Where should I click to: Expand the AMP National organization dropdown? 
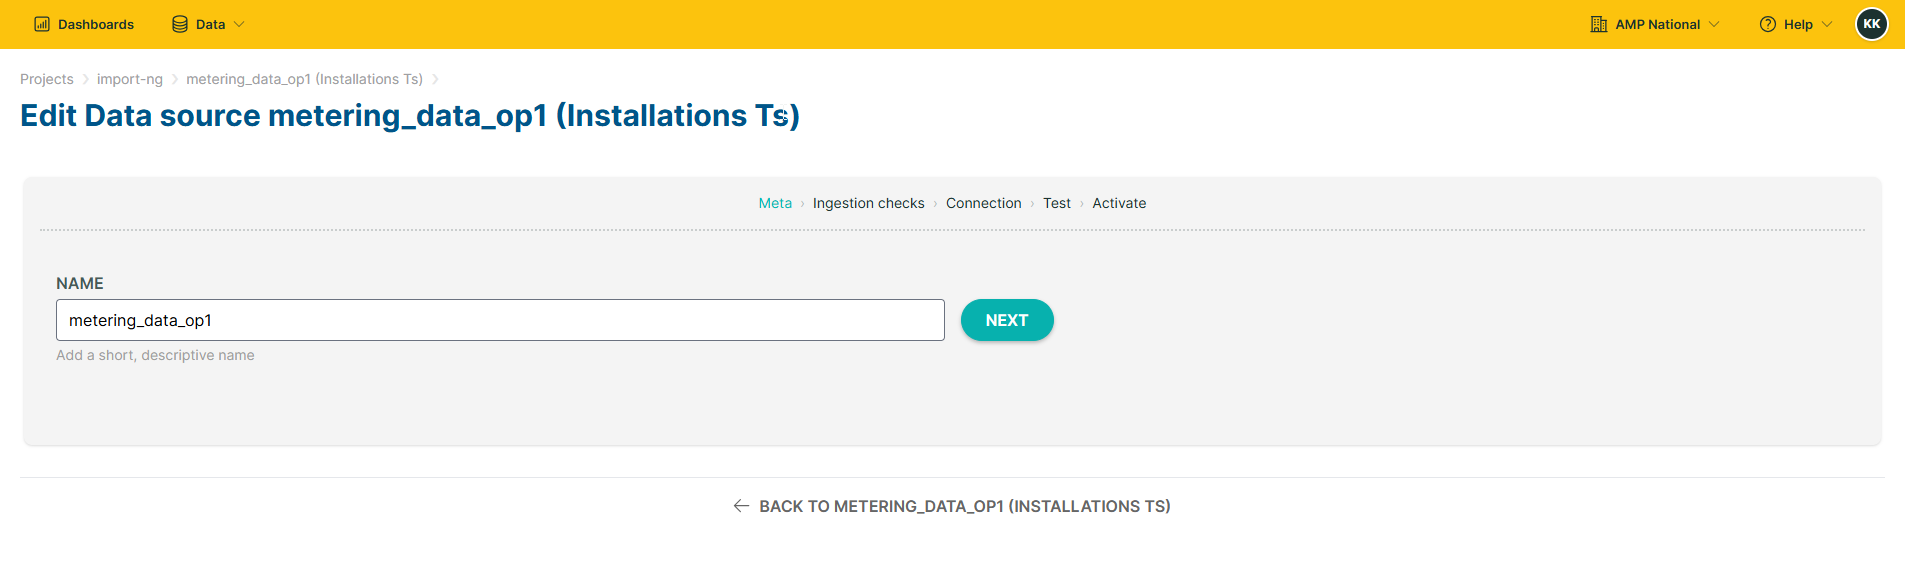[x=1655, y=24]
